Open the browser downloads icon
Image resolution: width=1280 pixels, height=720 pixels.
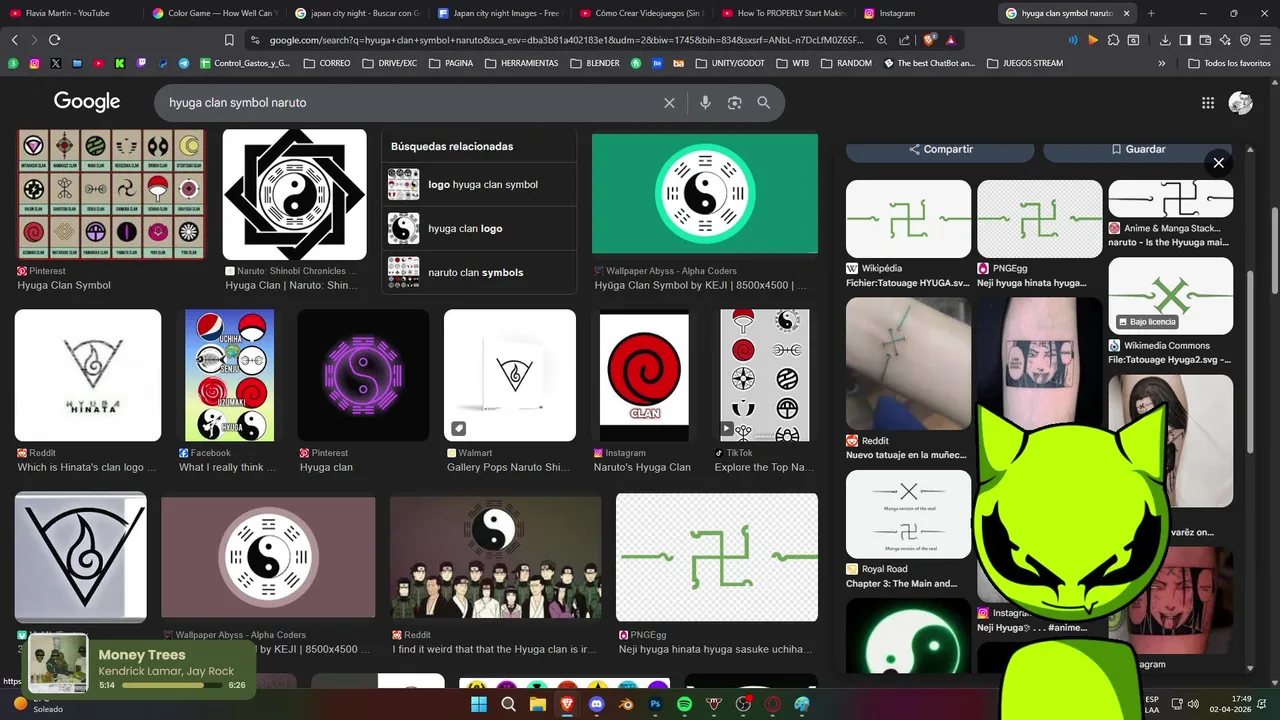[1165, 40]
